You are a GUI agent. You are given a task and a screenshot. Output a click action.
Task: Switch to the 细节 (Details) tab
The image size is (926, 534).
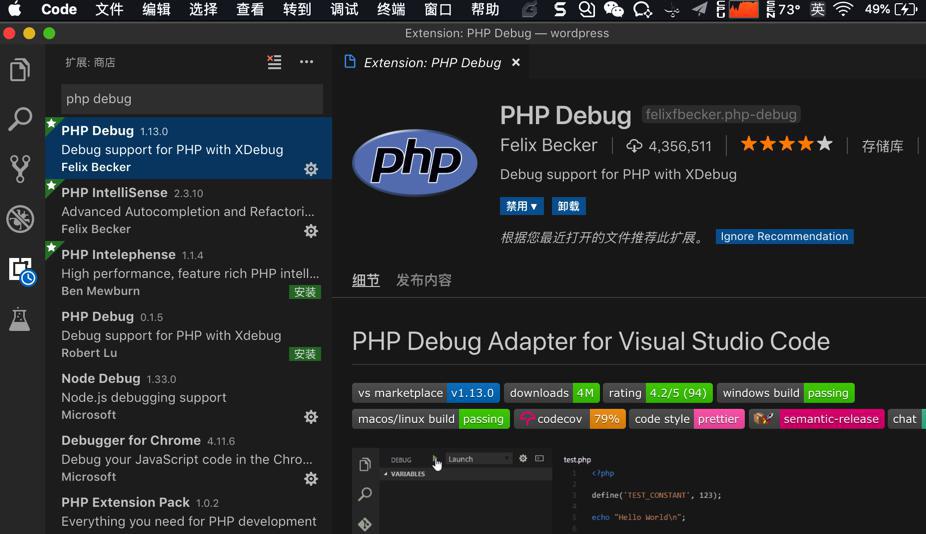(366, 280)
